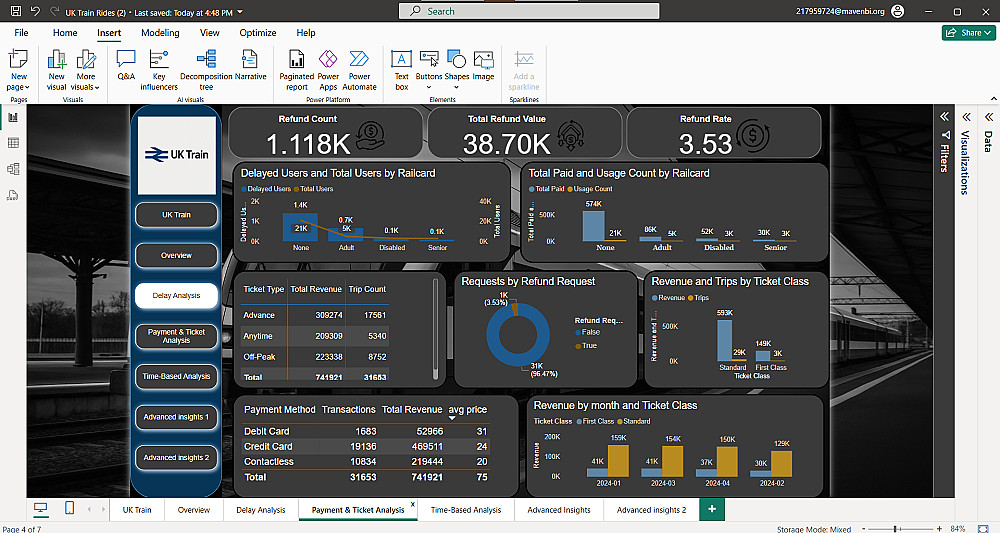This screenshot has width=1000, height=533.
Task: Click the Save icon in title bar
Action: click(x=14, y=11)
